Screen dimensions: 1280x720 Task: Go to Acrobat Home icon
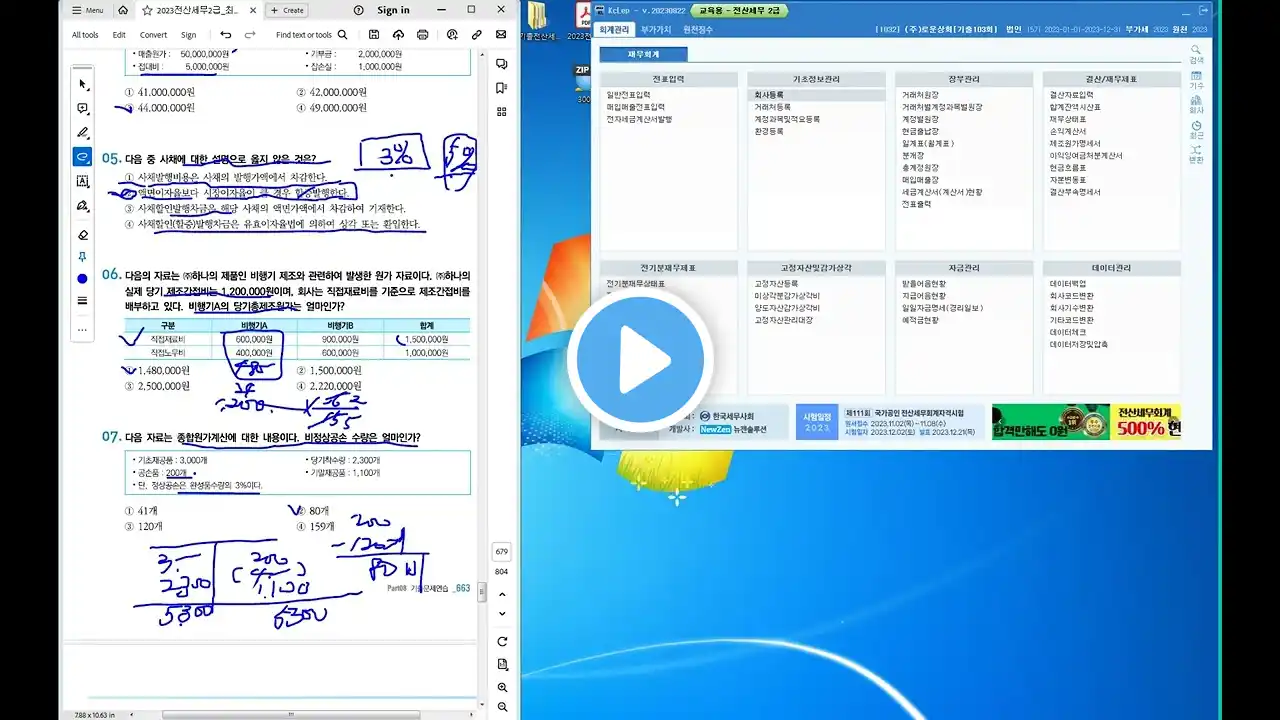pyautogui.click(x=122, y=10)
